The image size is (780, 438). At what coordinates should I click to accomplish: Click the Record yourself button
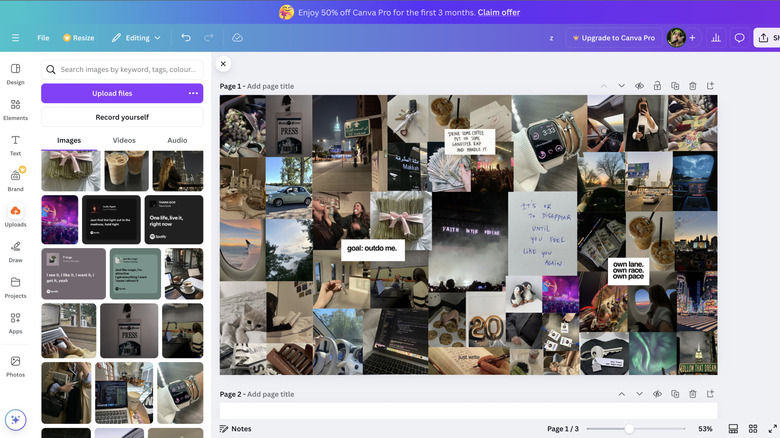pos(122,117)
